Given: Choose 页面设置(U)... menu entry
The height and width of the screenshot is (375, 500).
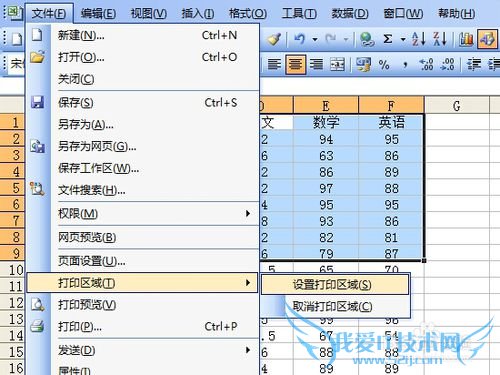Looking at the screenshot, I should [x=143, y=261].
